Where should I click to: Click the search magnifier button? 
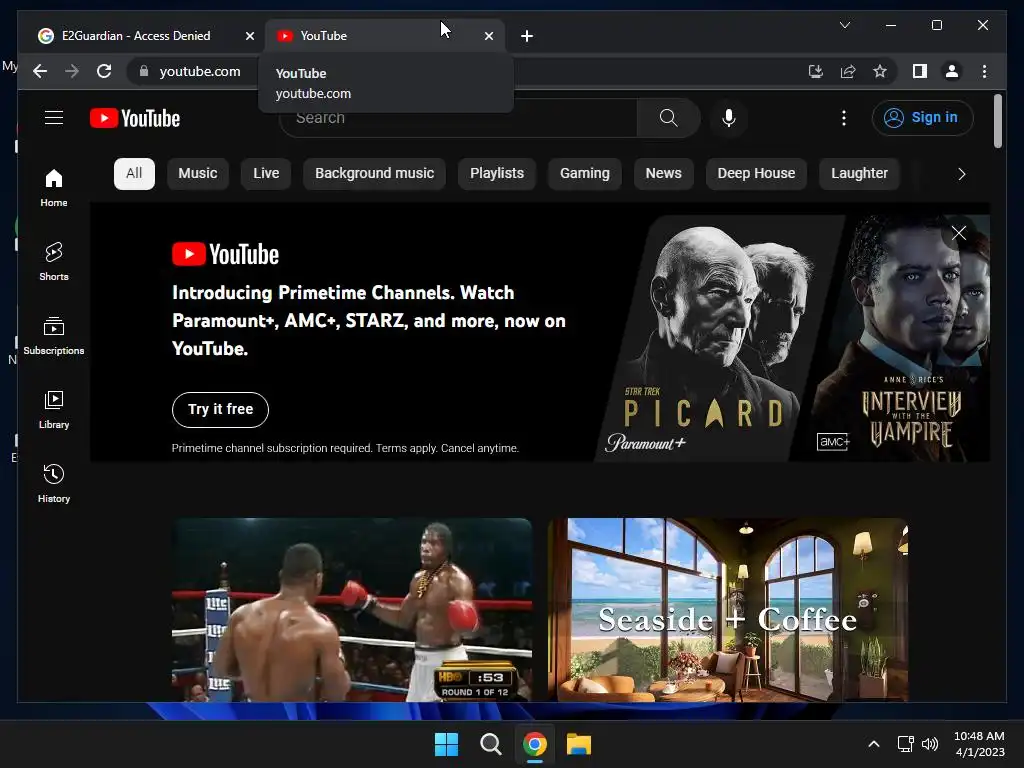point(668,118)
